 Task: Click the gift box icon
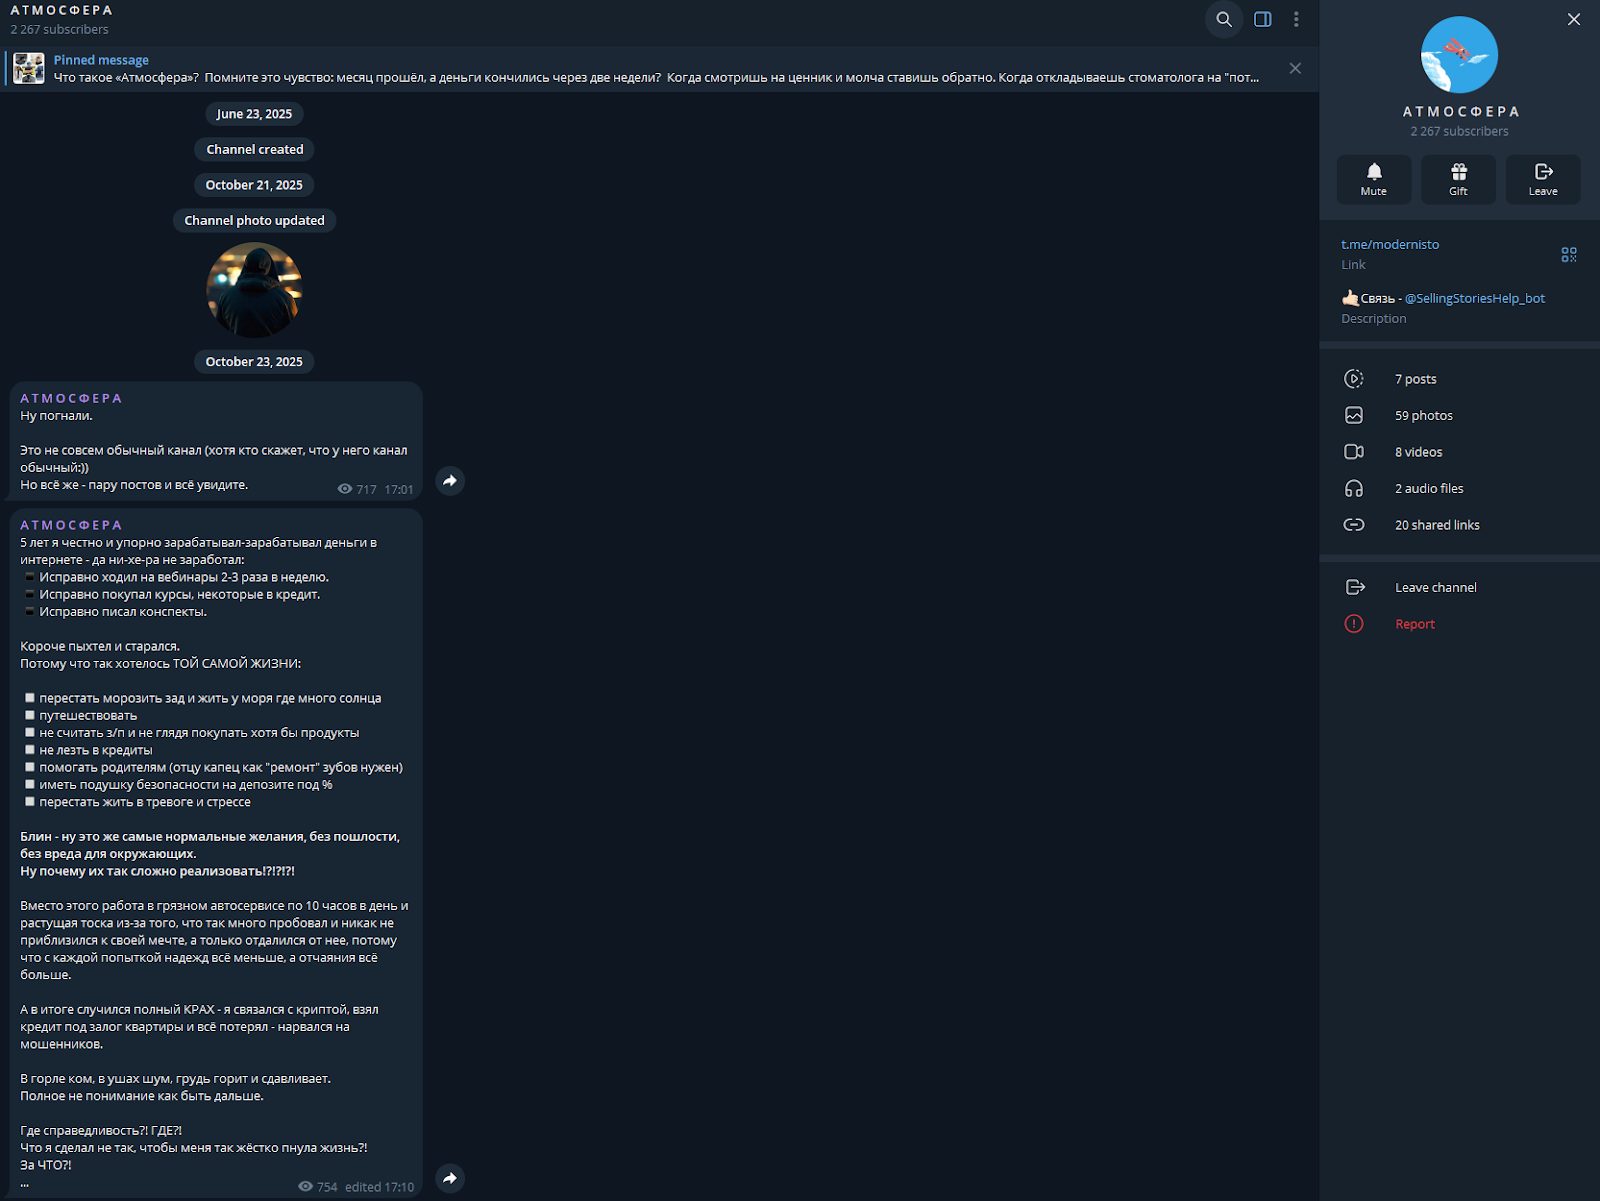coord(1459,172)
